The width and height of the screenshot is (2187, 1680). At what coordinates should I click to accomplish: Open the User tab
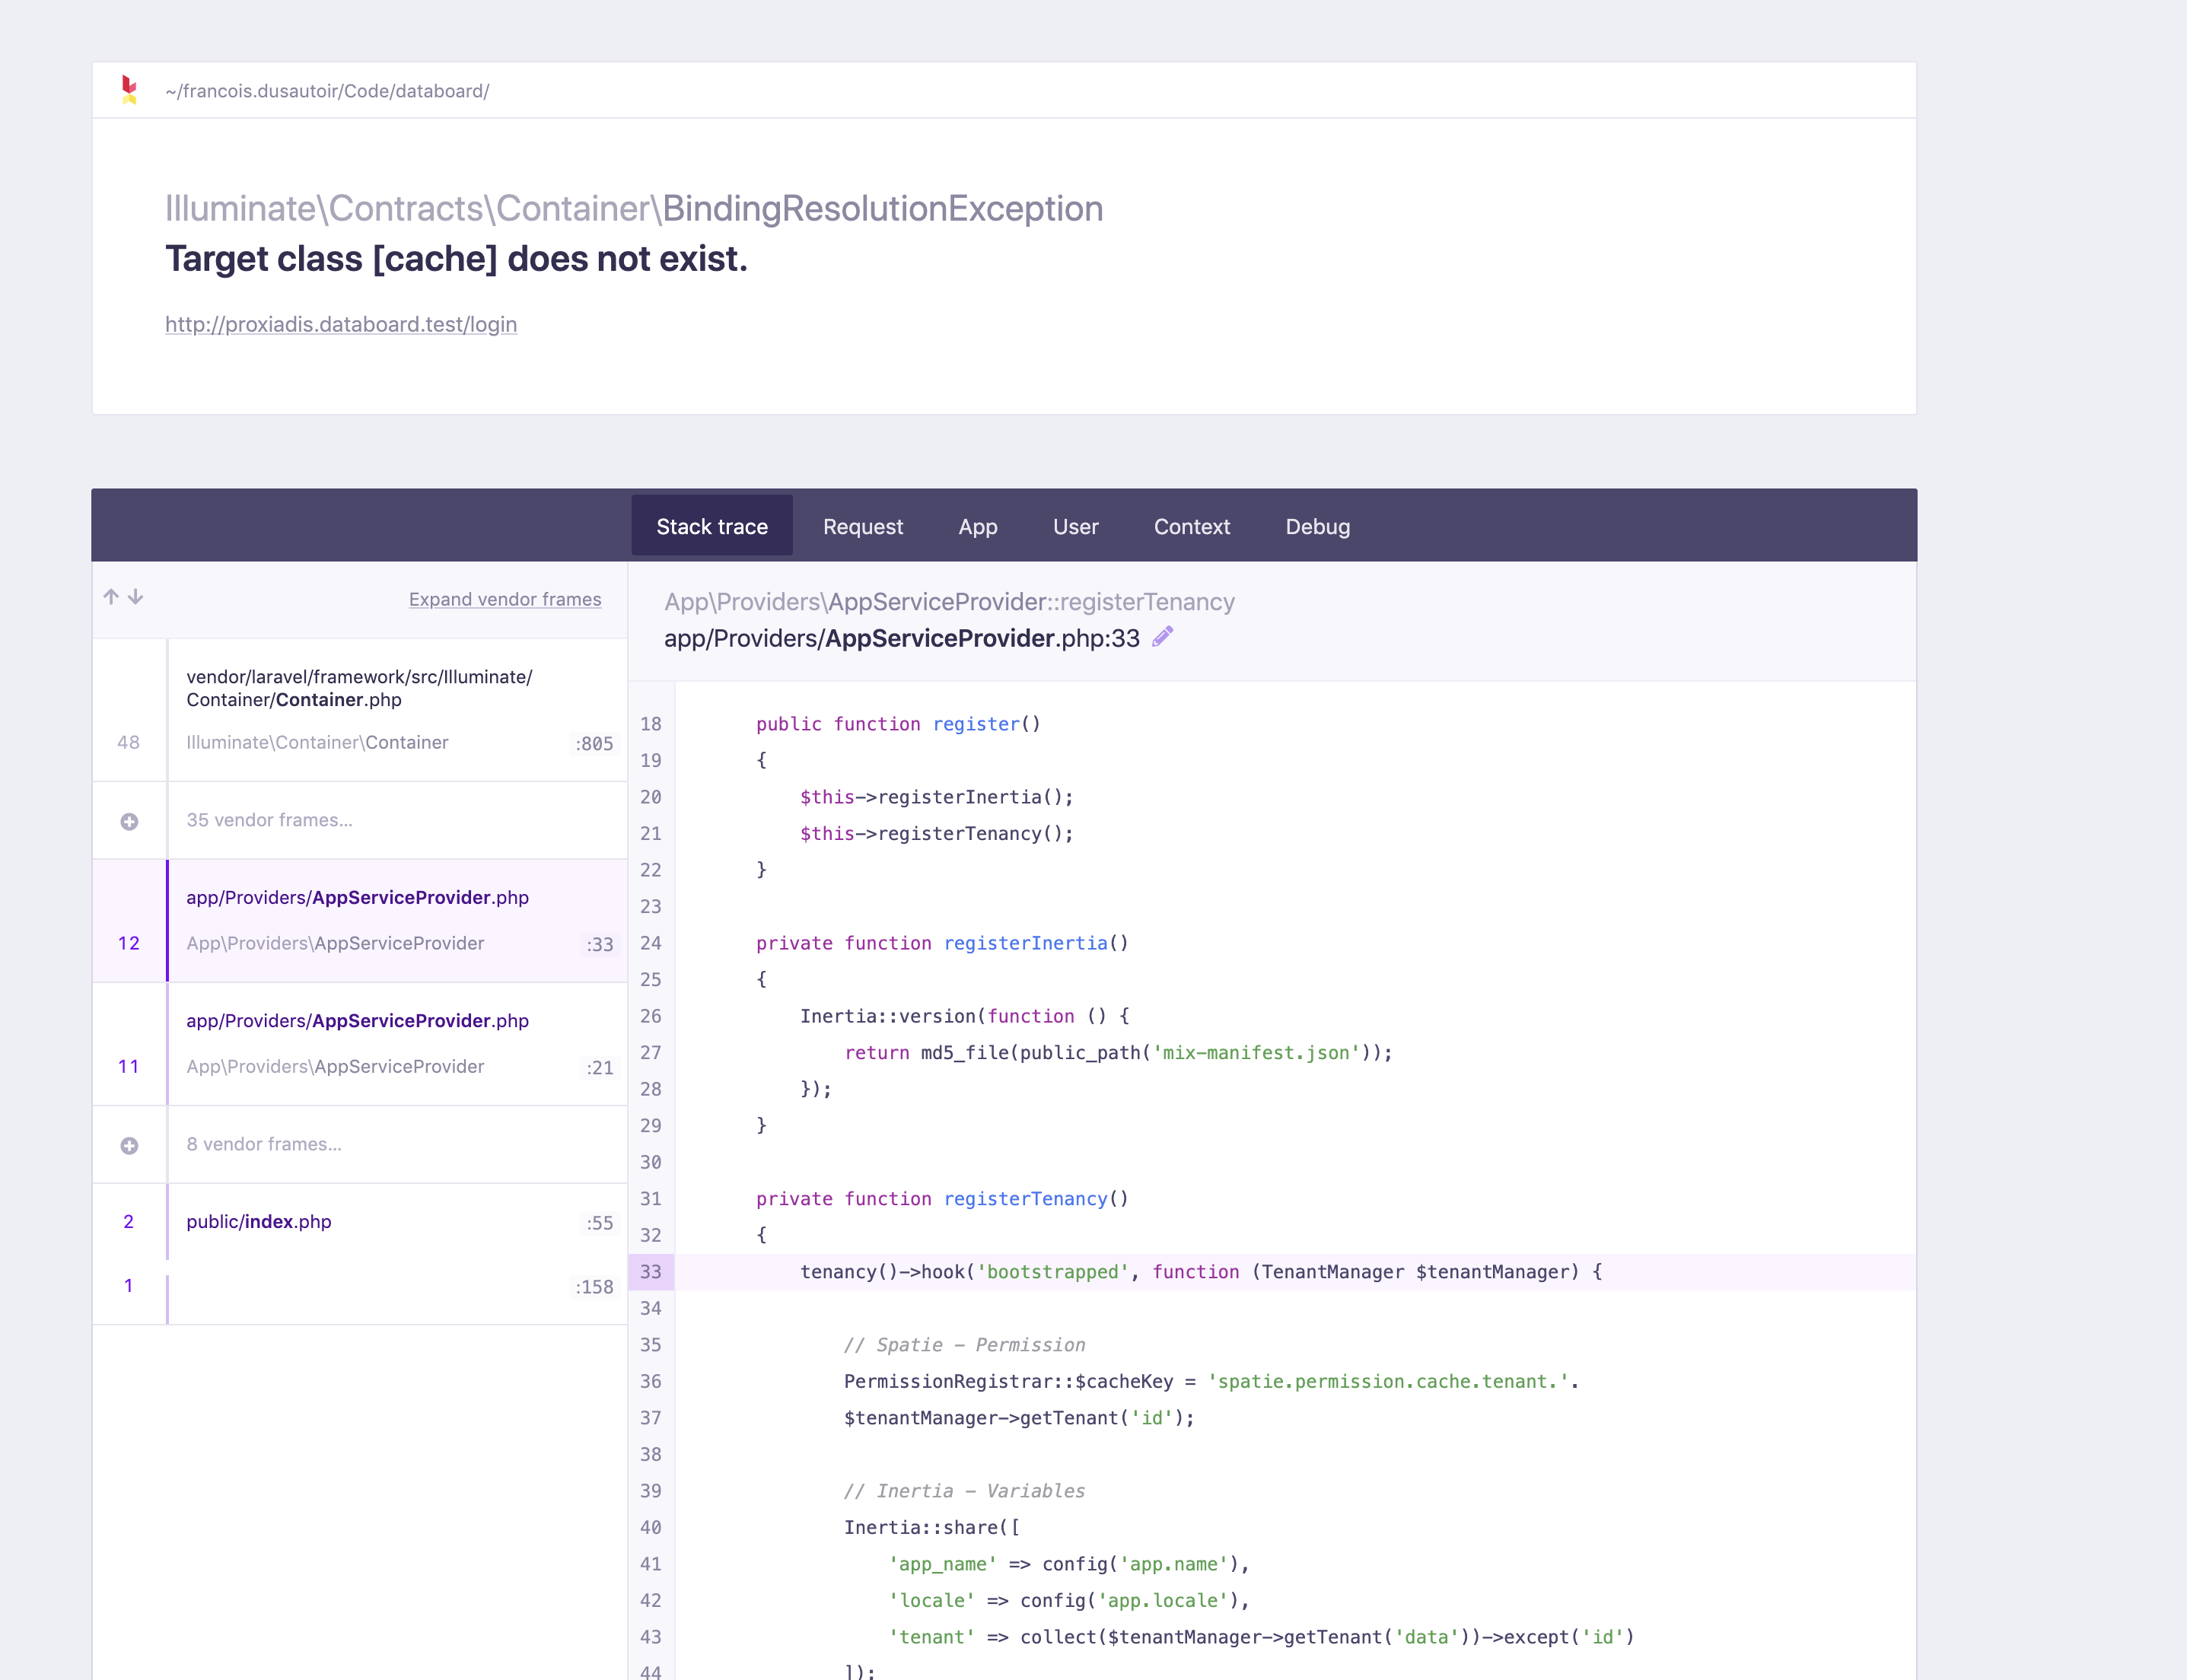[1075, 526]
